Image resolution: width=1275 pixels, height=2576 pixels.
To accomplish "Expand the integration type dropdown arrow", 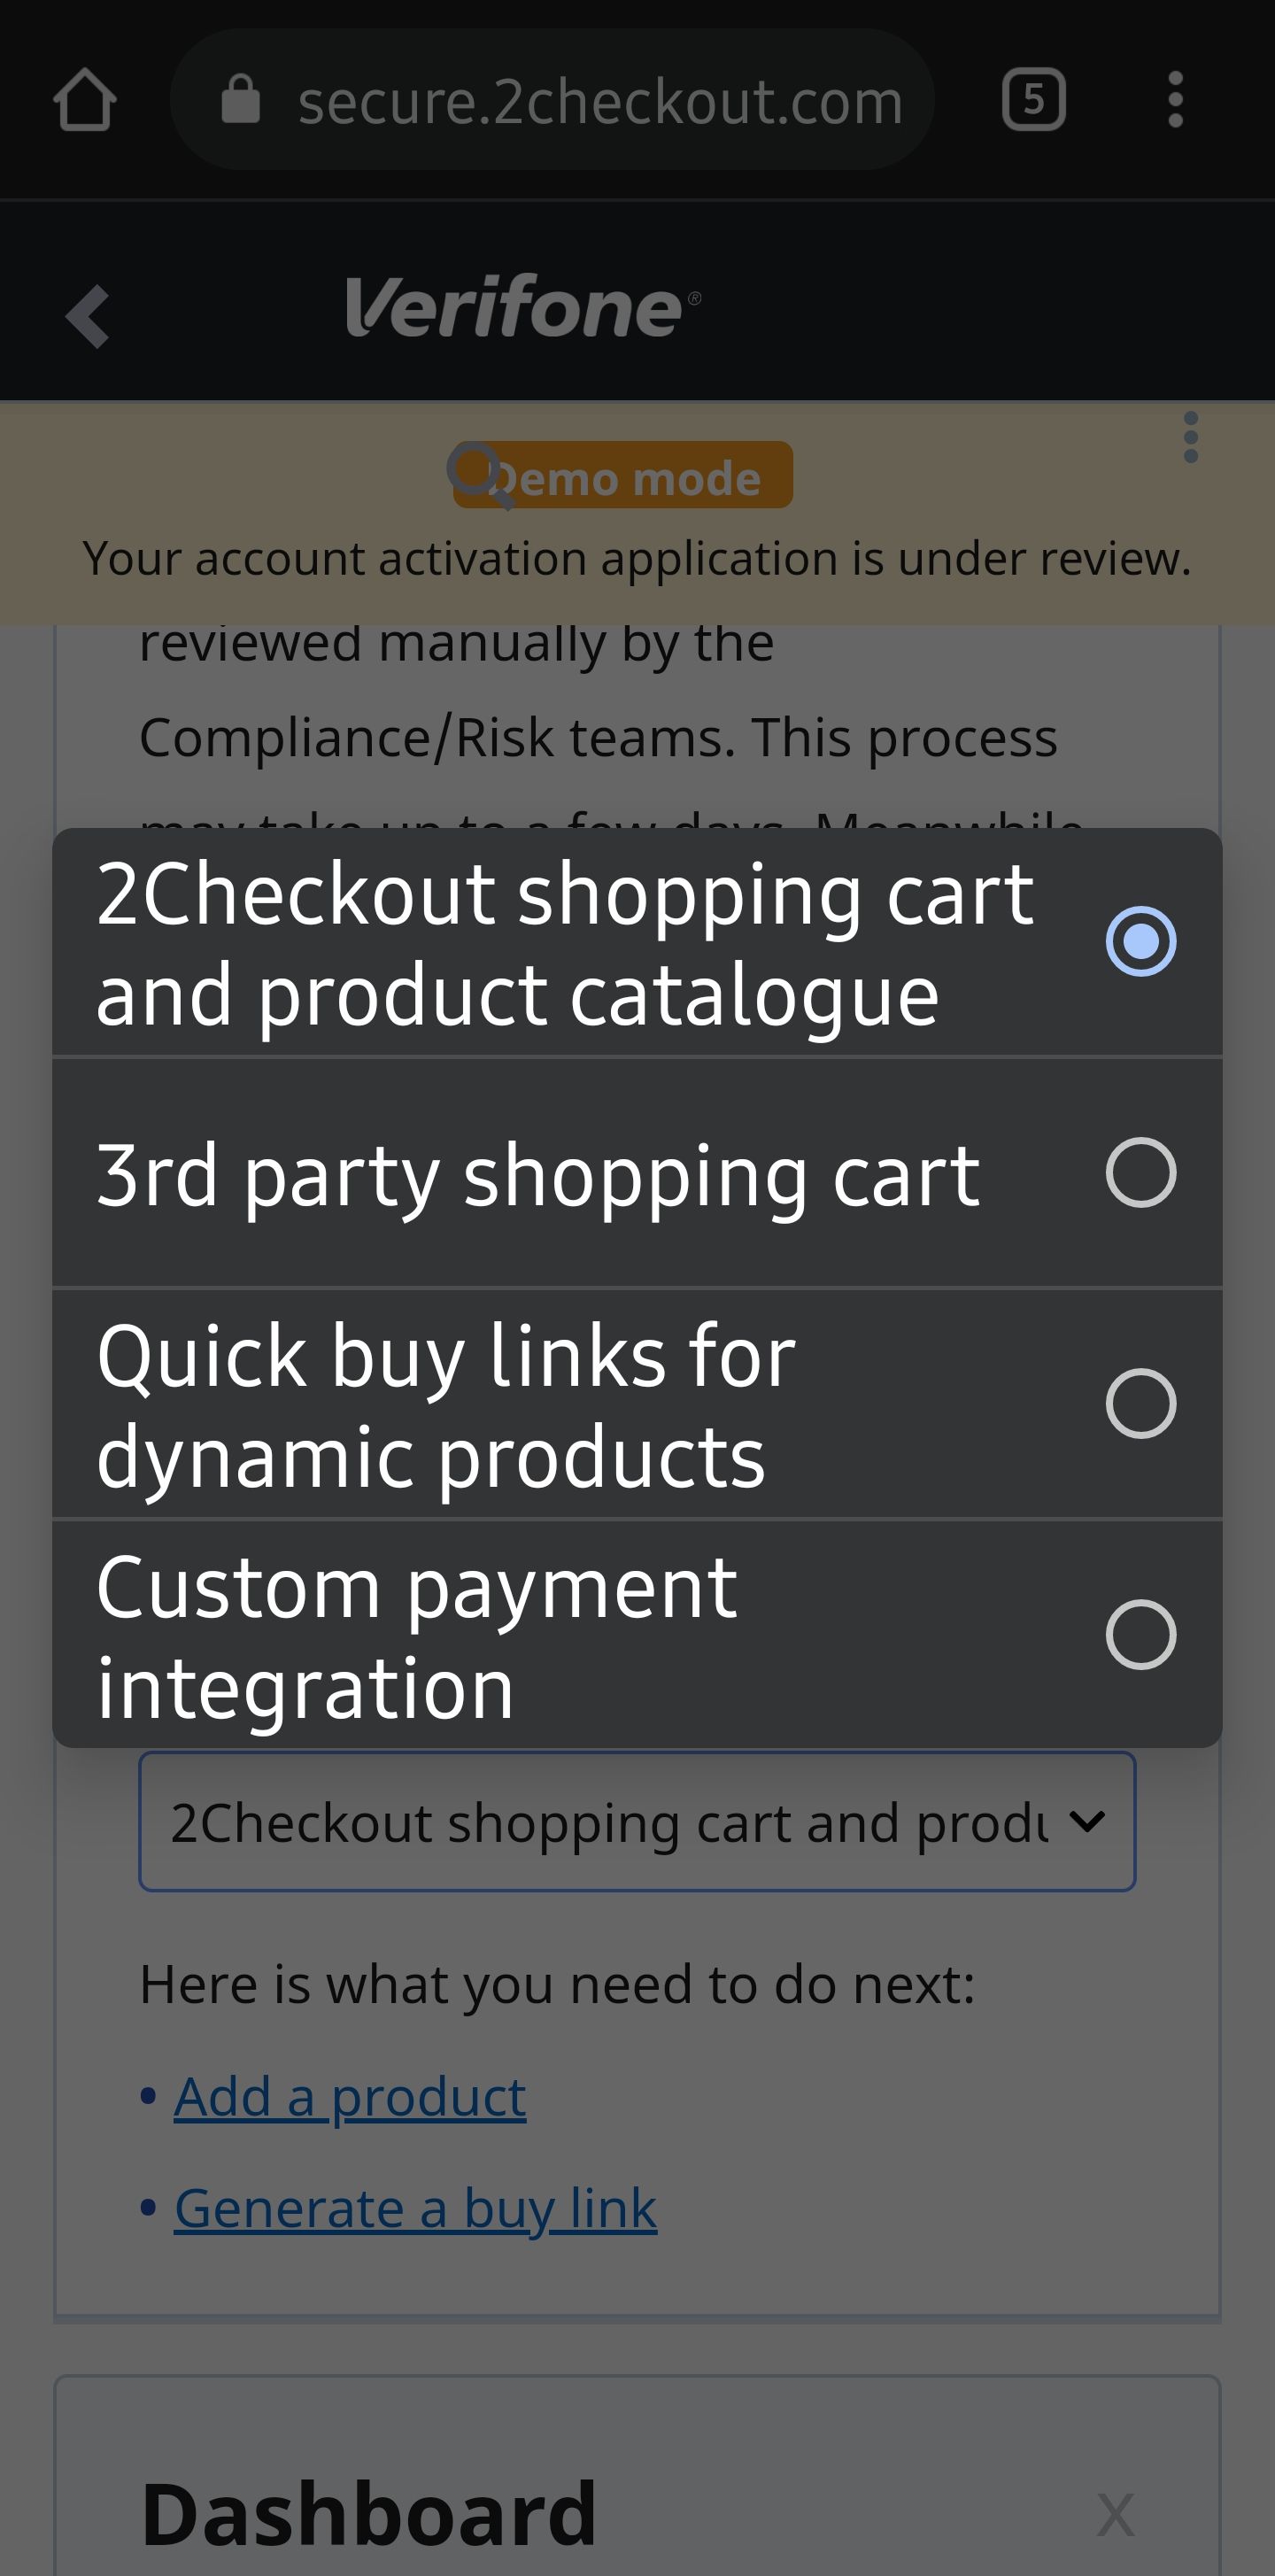I will [x=1087, y=1821].
